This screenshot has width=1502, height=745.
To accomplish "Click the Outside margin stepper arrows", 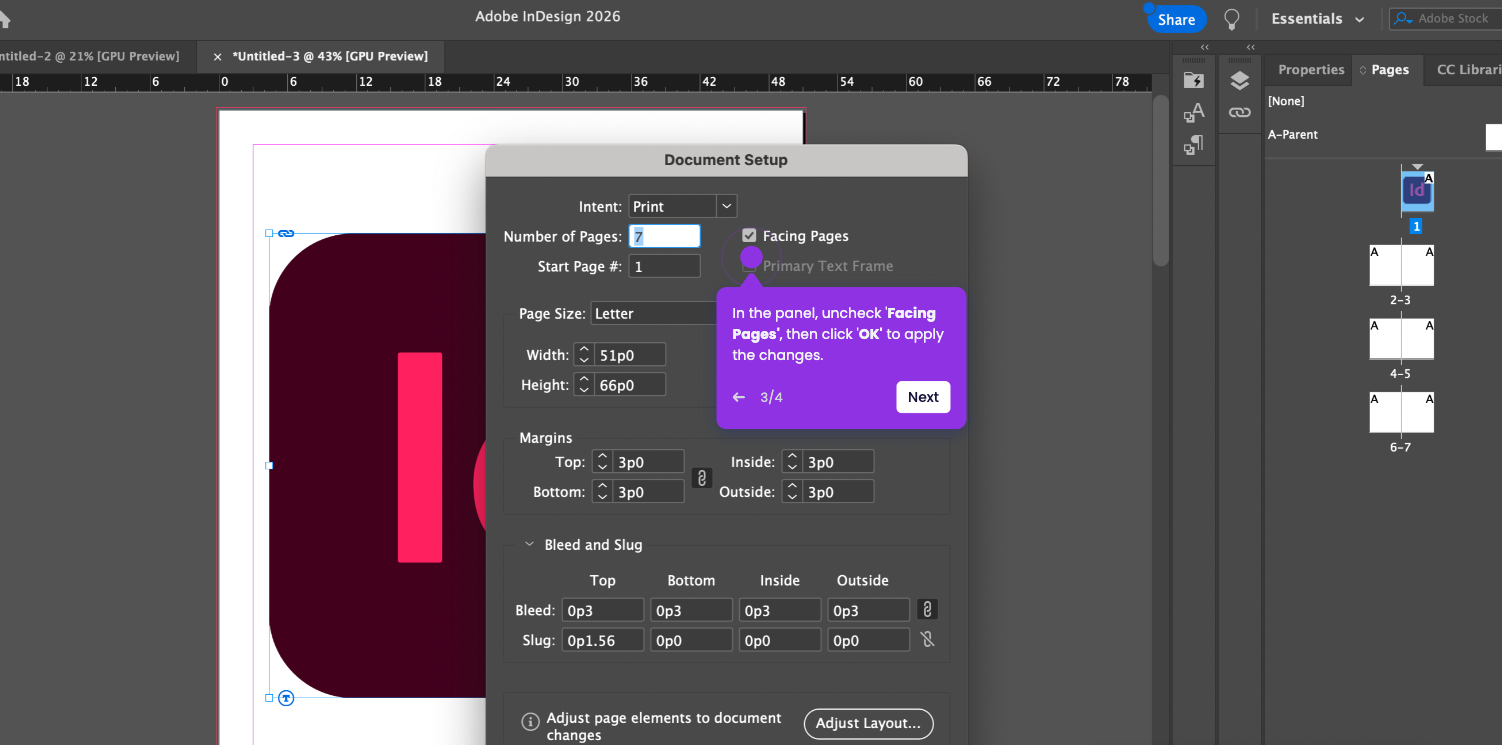I will [792, 492].
